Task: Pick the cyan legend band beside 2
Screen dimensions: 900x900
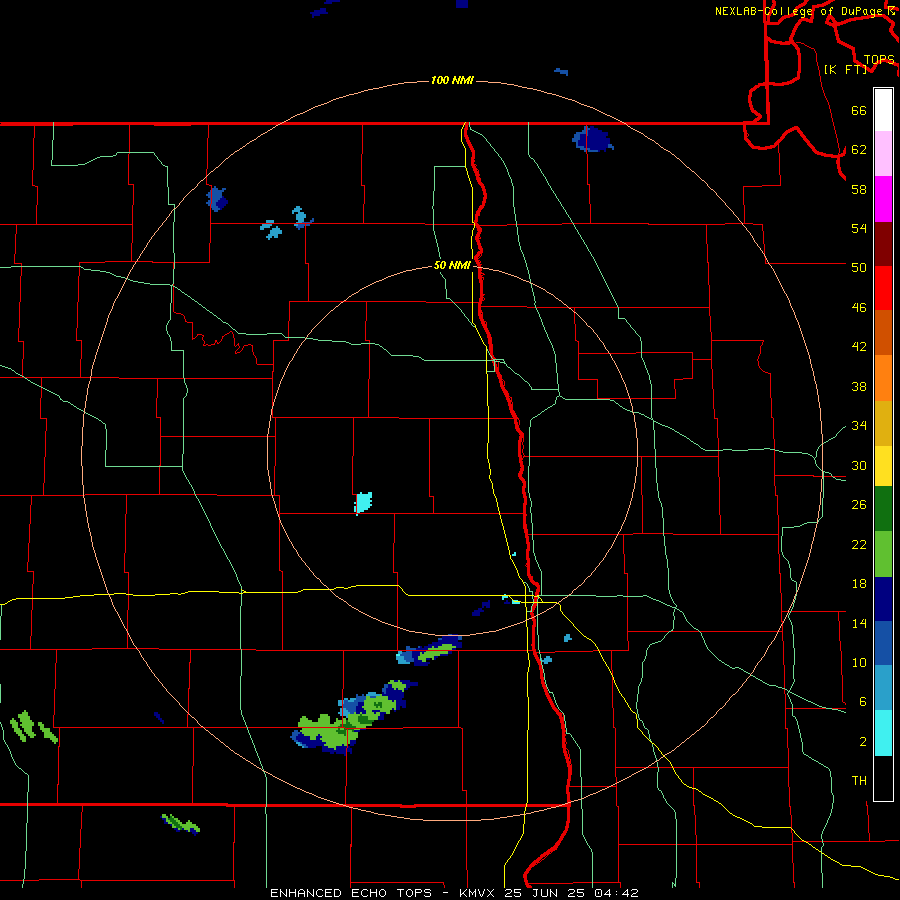Action: tap(883, 733)
